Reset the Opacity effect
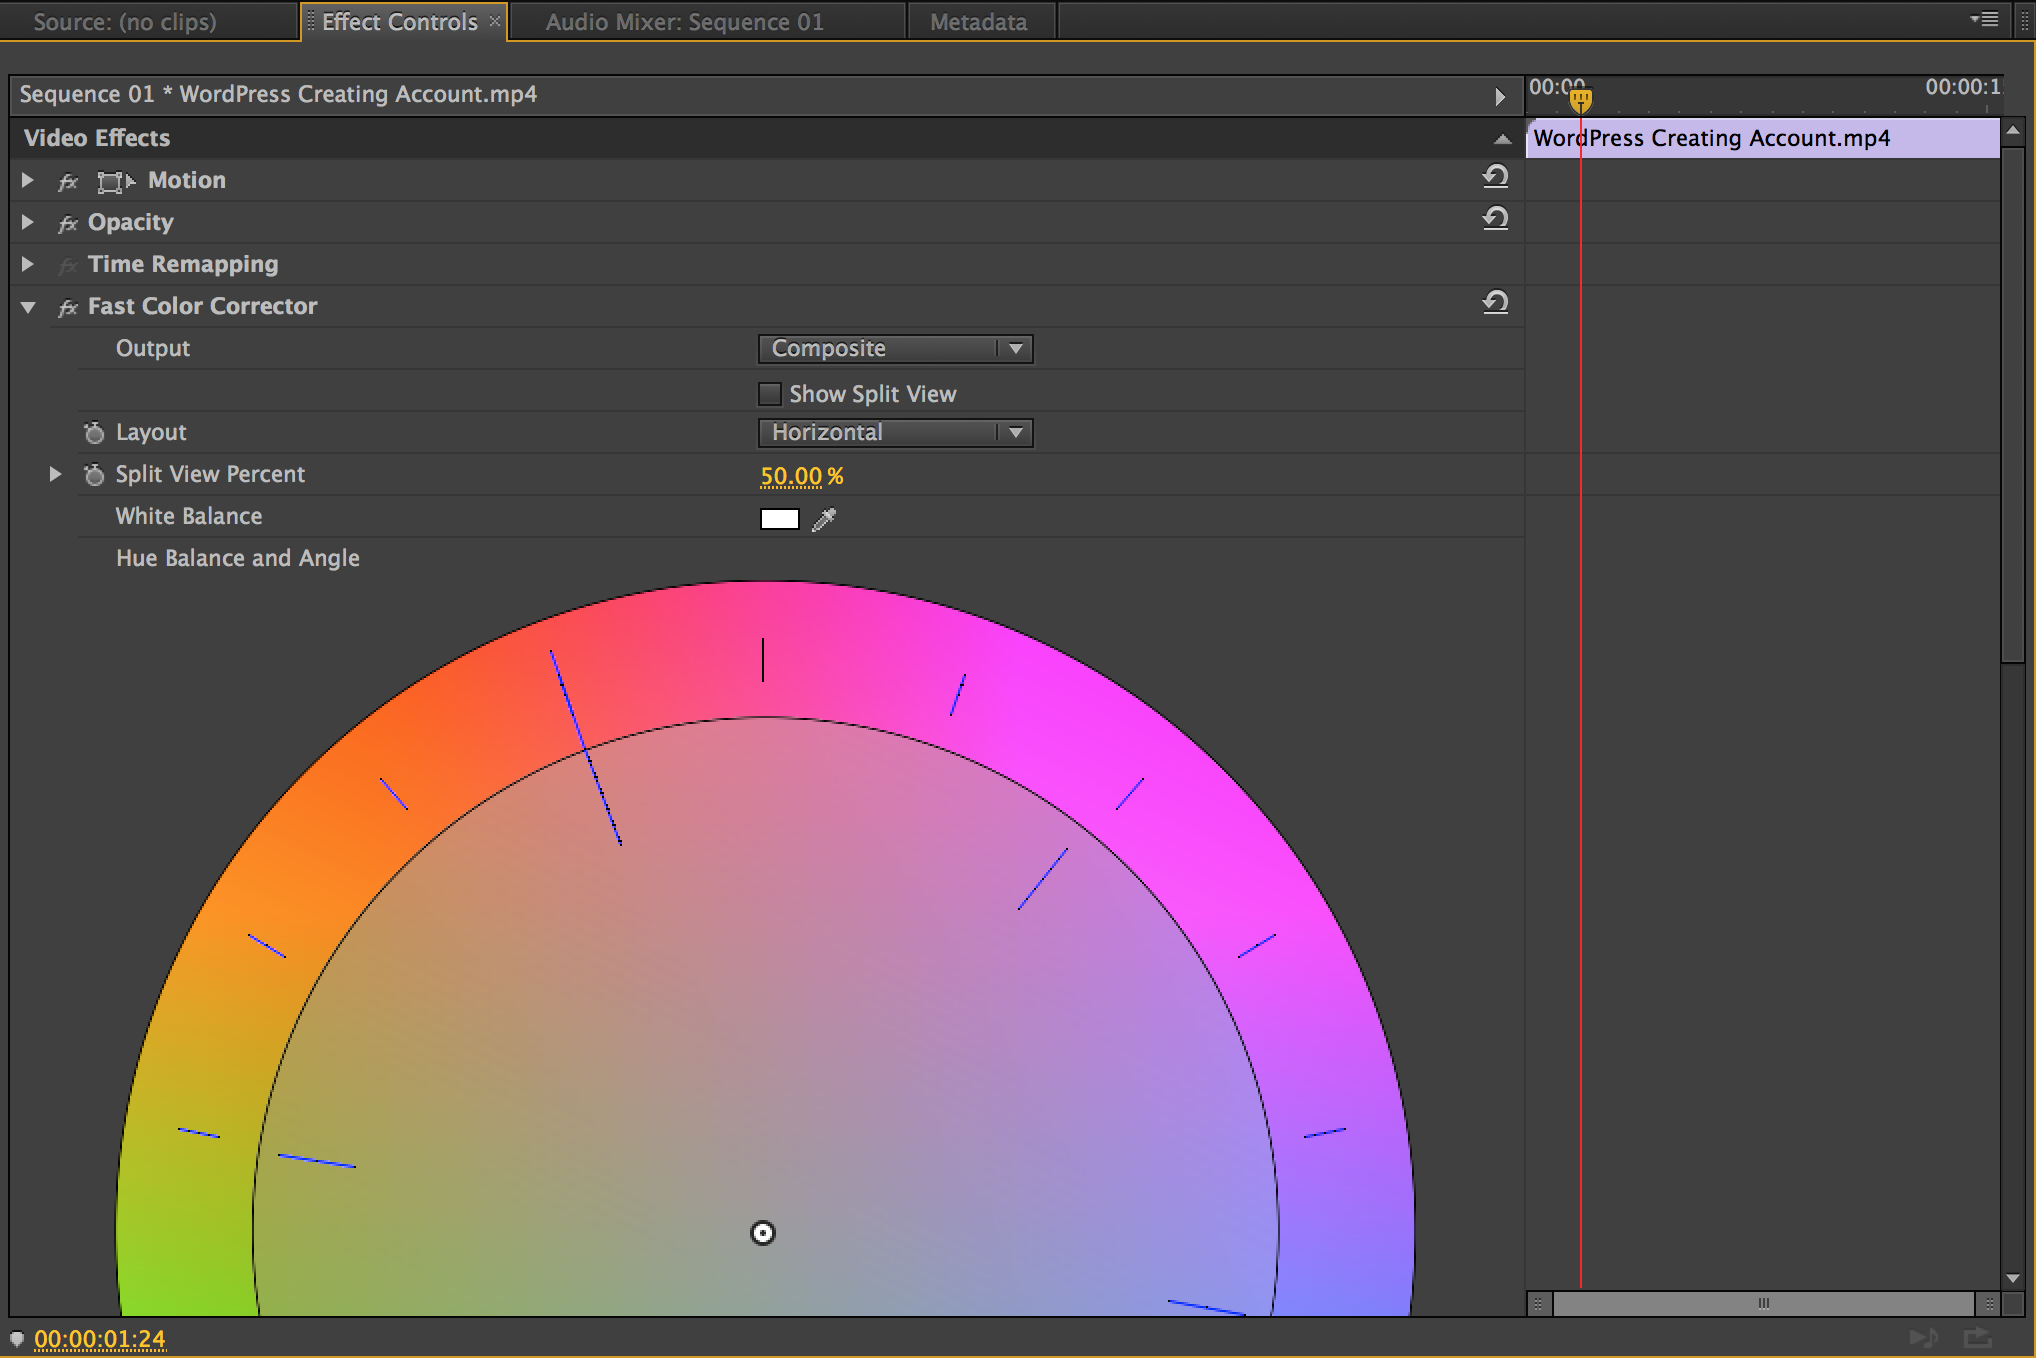This screenshot has width=2036, height=1358. 1495,220
